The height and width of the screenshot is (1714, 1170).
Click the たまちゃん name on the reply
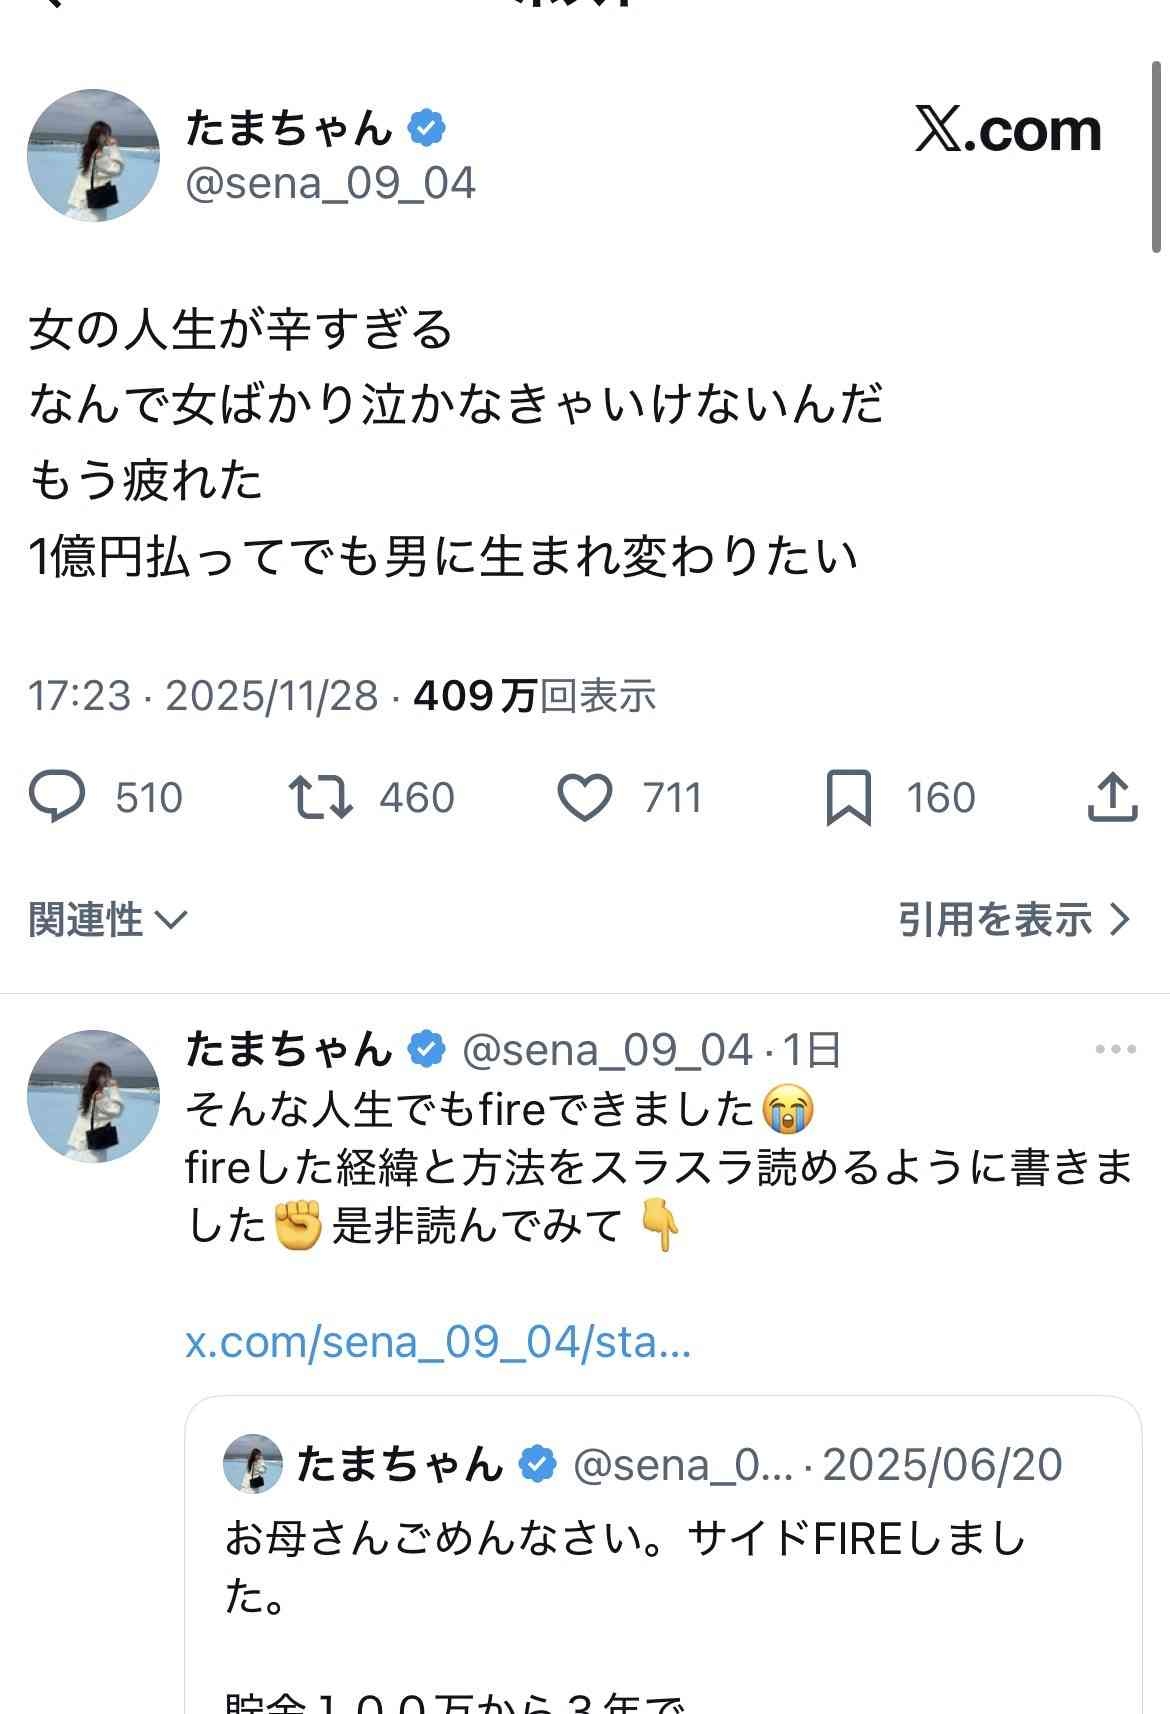coord(290,1049)
